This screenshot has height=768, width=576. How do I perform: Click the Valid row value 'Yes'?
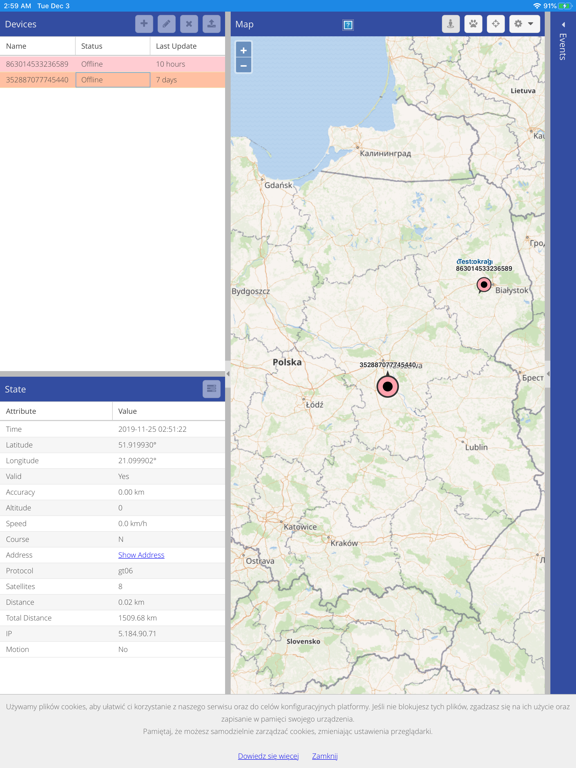(x=123, y=476)
